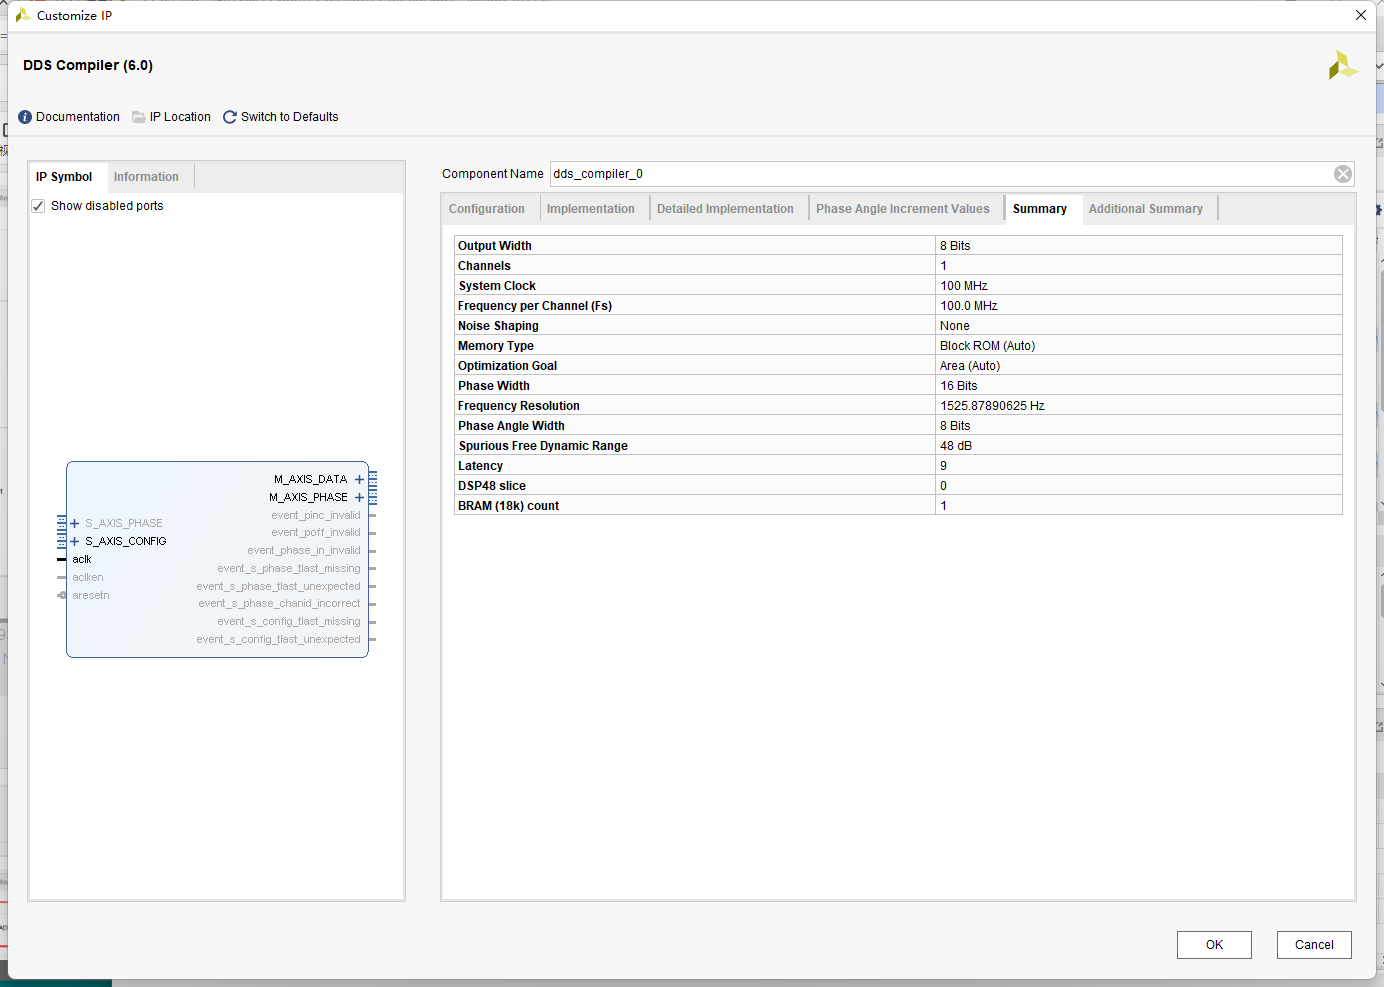Expand the S_AXIS_PHASE port plus
This screenshot has height=987, width=1384.
point(75,523)
